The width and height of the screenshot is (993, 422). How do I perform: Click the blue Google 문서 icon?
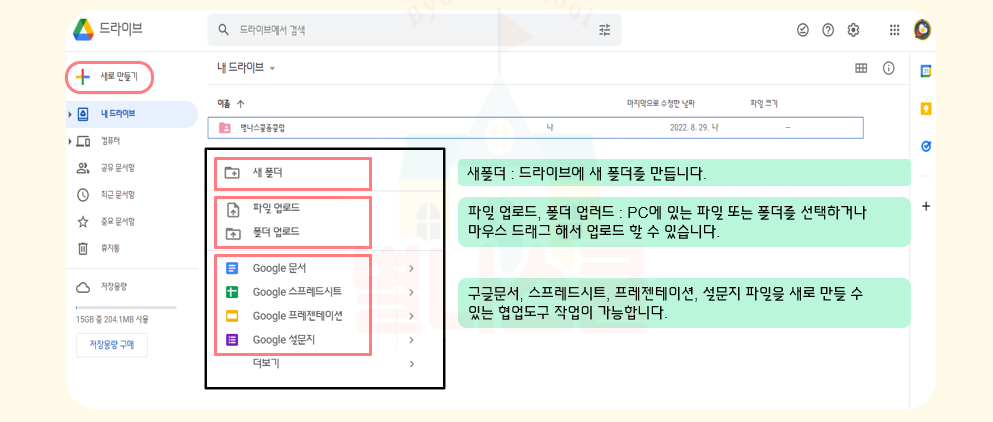click(232, 268)
